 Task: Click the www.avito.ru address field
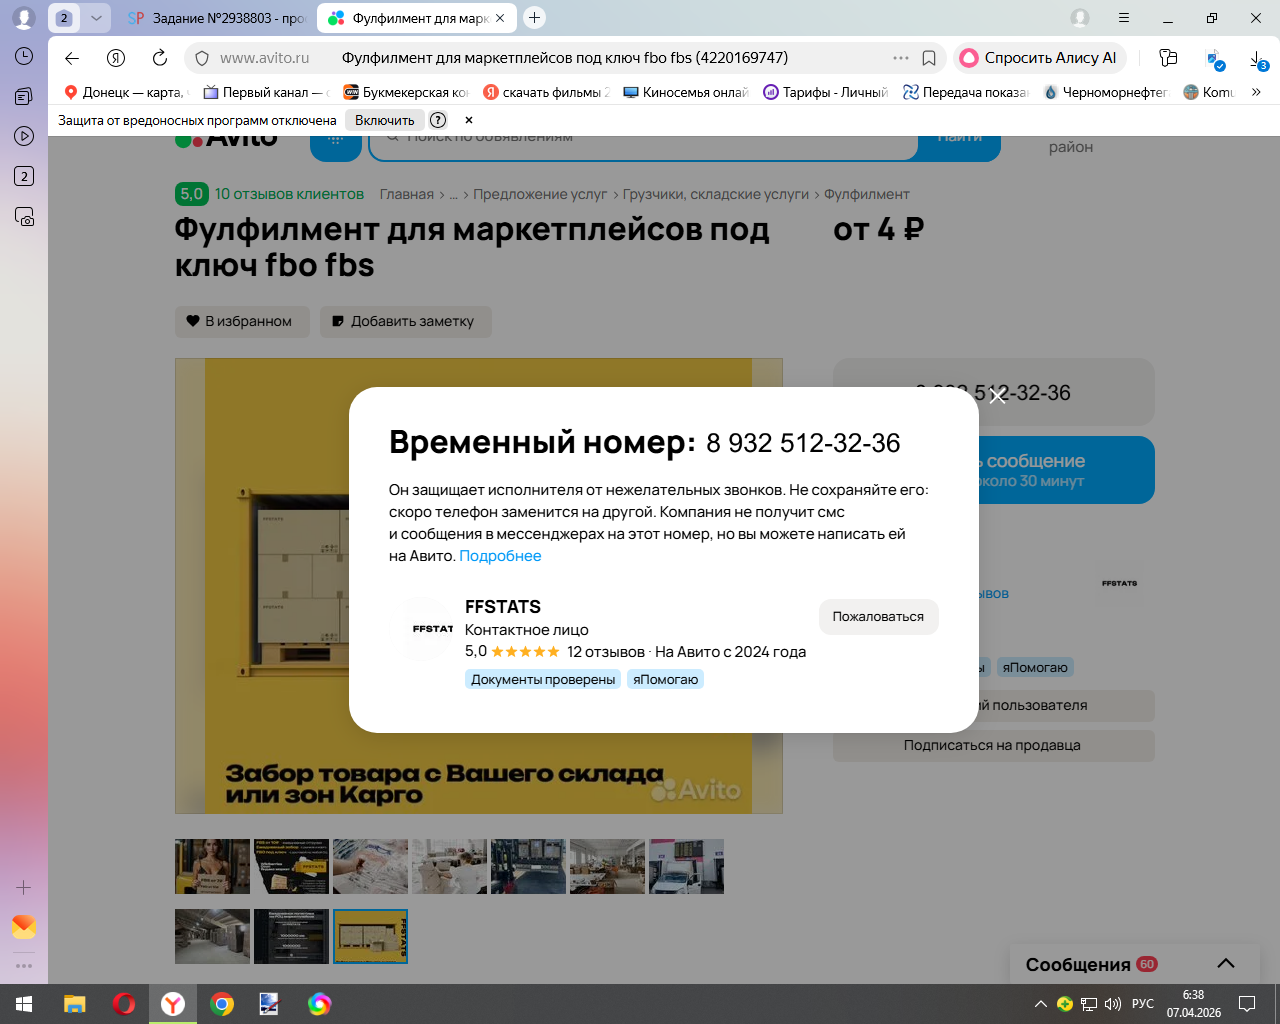click(x=265, y=58)
